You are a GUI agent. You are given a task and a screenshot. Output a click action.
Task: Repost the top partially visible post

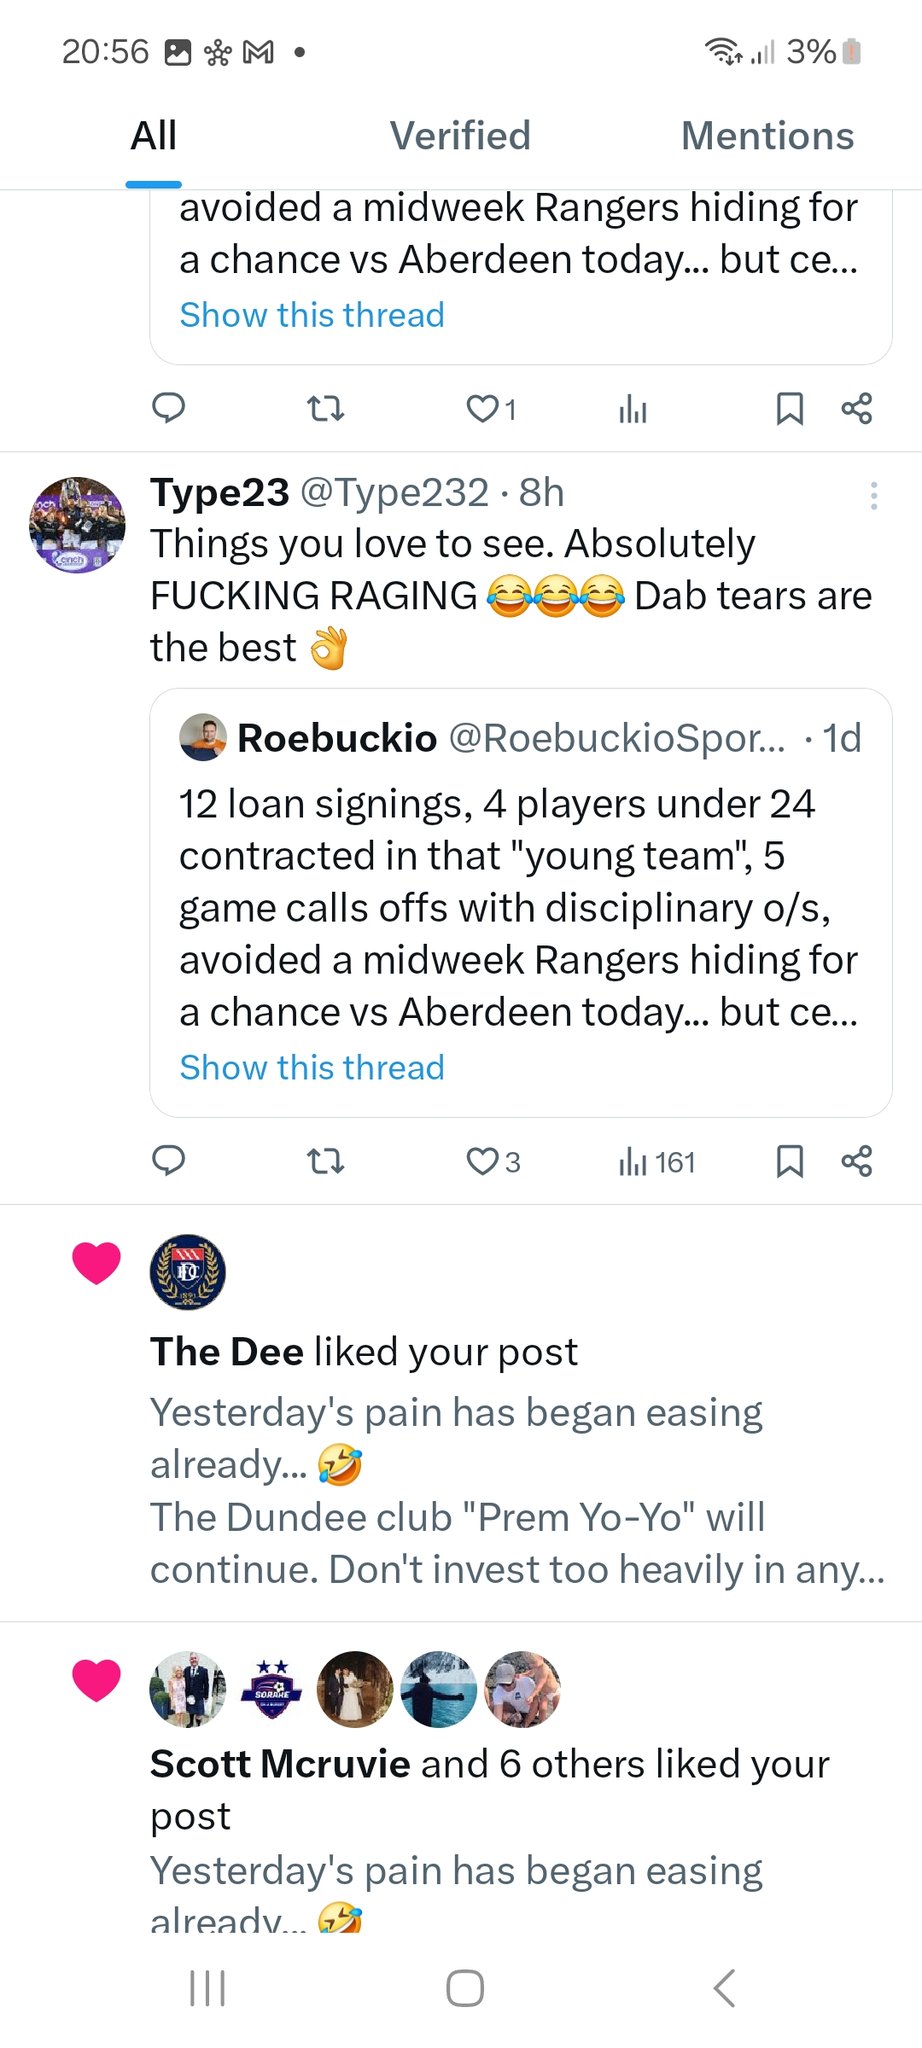click(x=325, y=408)
